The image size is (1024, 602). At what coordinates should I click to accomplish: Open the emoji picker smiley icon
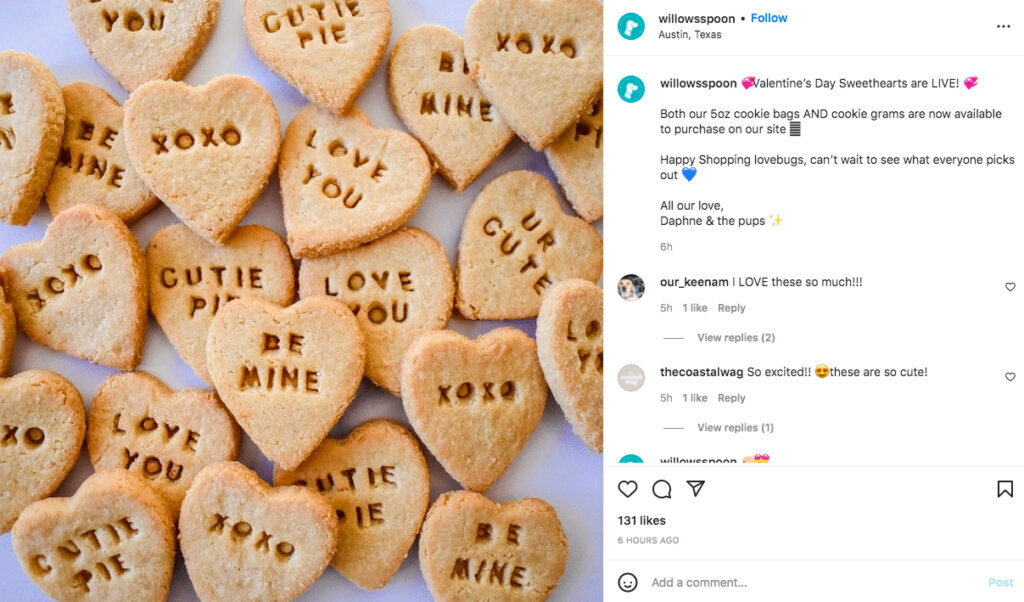point(628,581)
